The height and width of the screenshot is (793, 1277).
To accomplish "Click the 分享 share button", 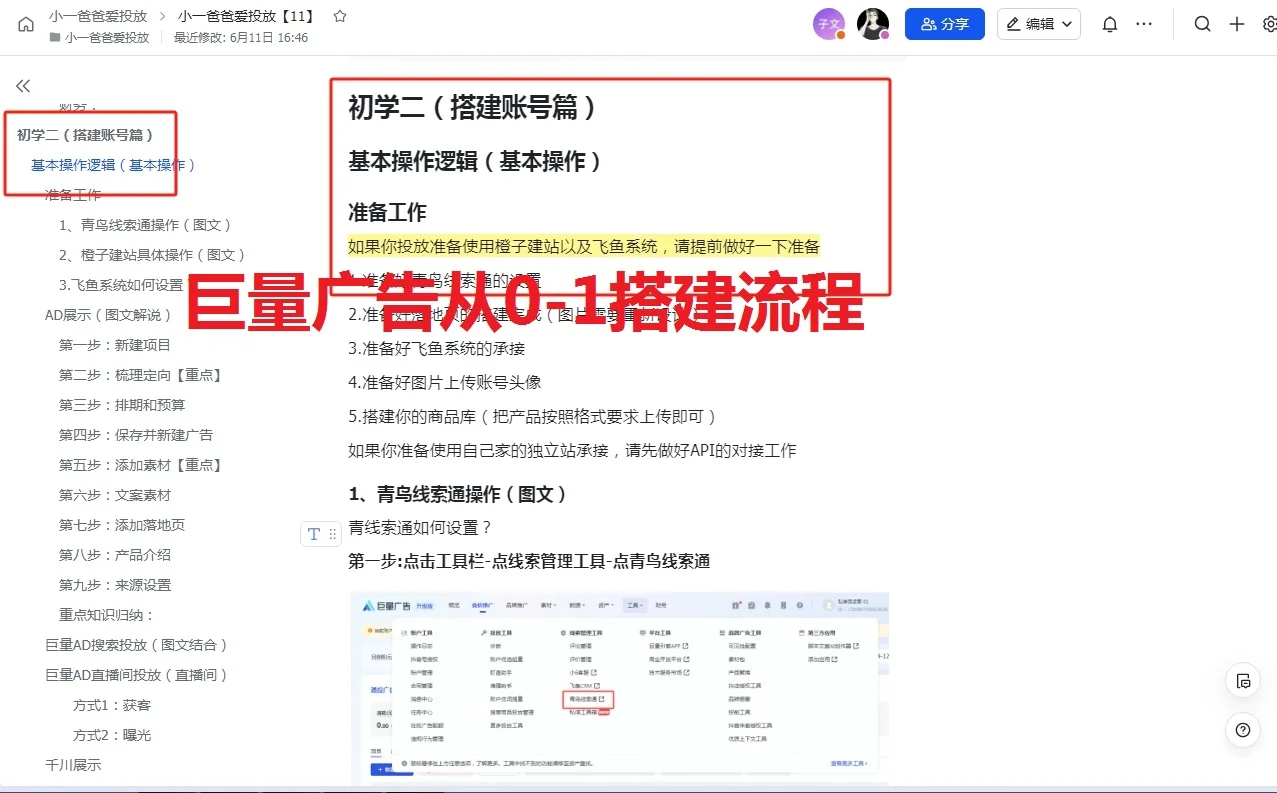I will click(x=945, y=24).
